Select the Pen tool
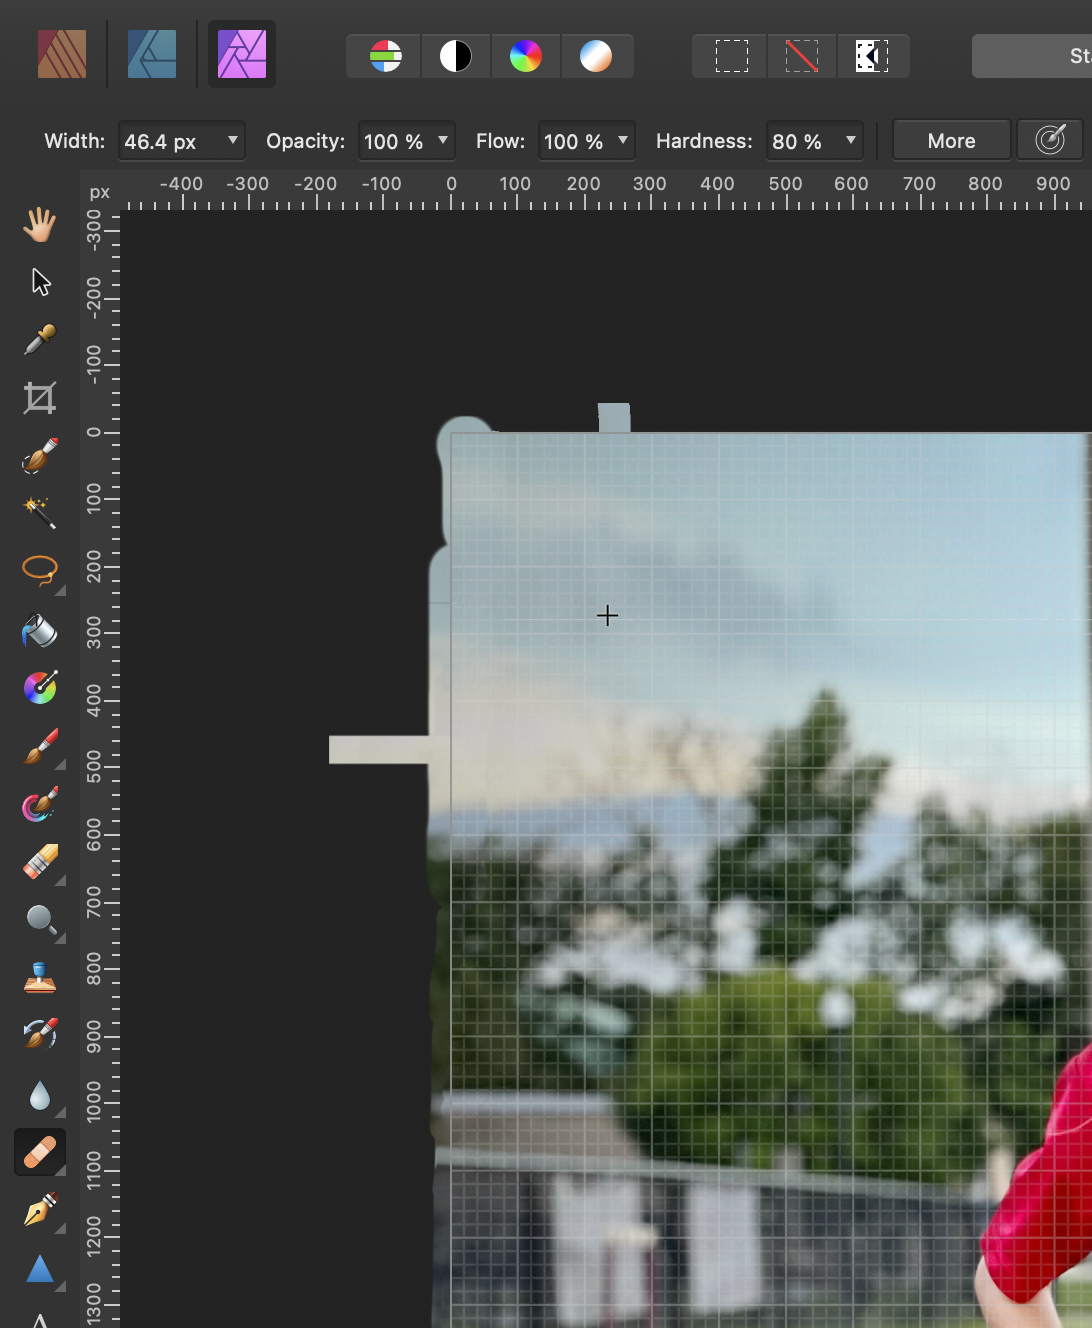1092x1328 pixels. coord(40,1210)
